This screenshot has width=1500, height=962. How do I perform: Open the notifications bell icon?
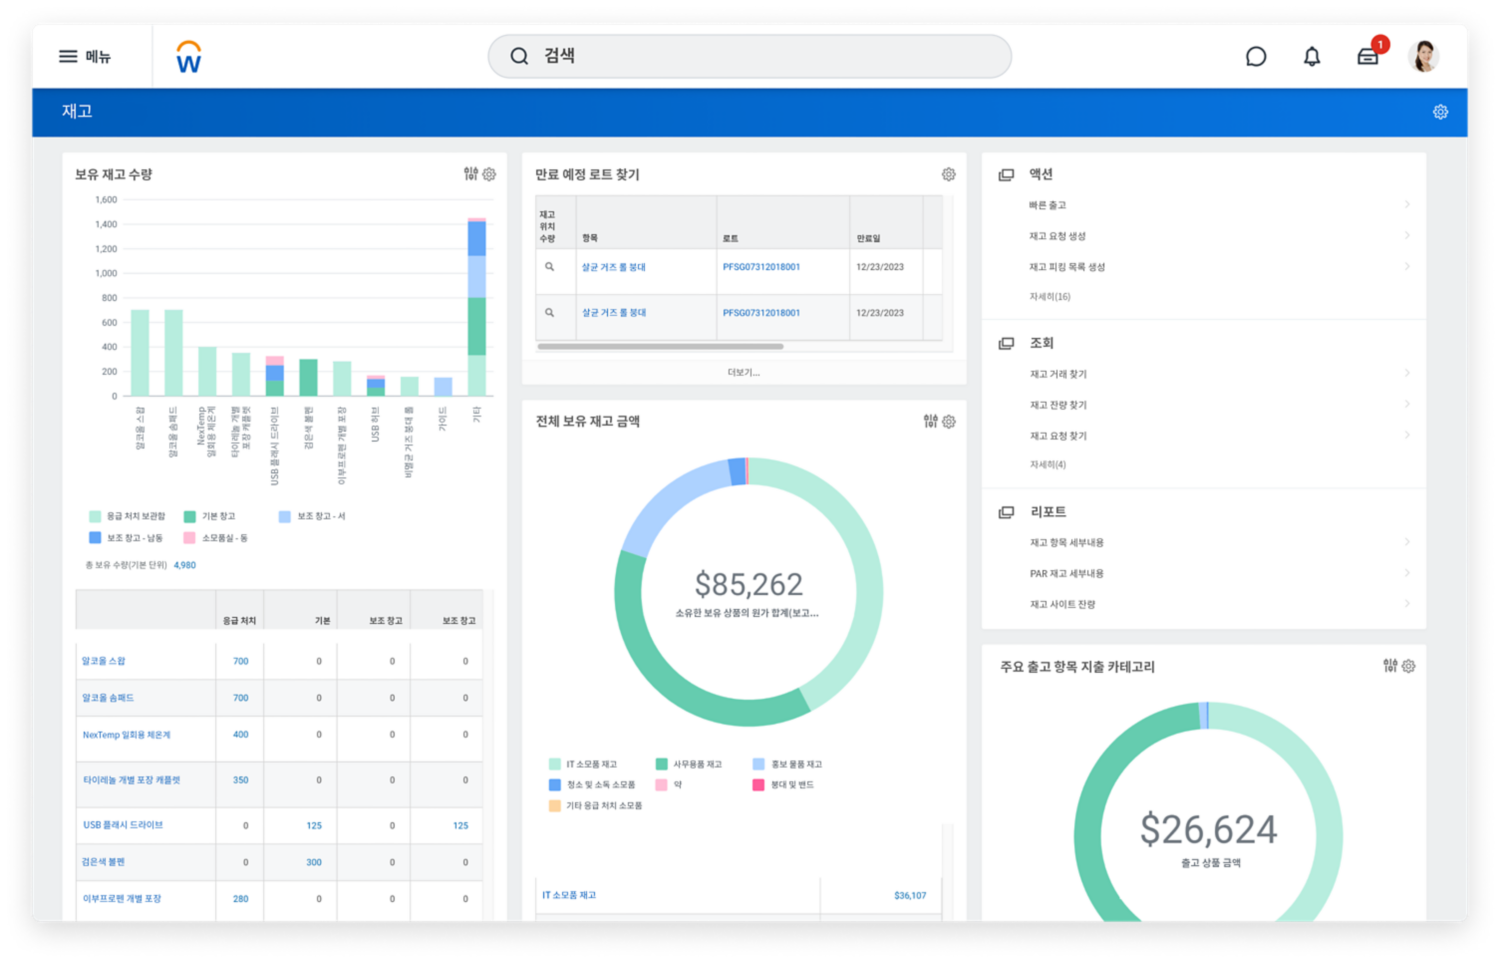click(x=1312, y=57)
